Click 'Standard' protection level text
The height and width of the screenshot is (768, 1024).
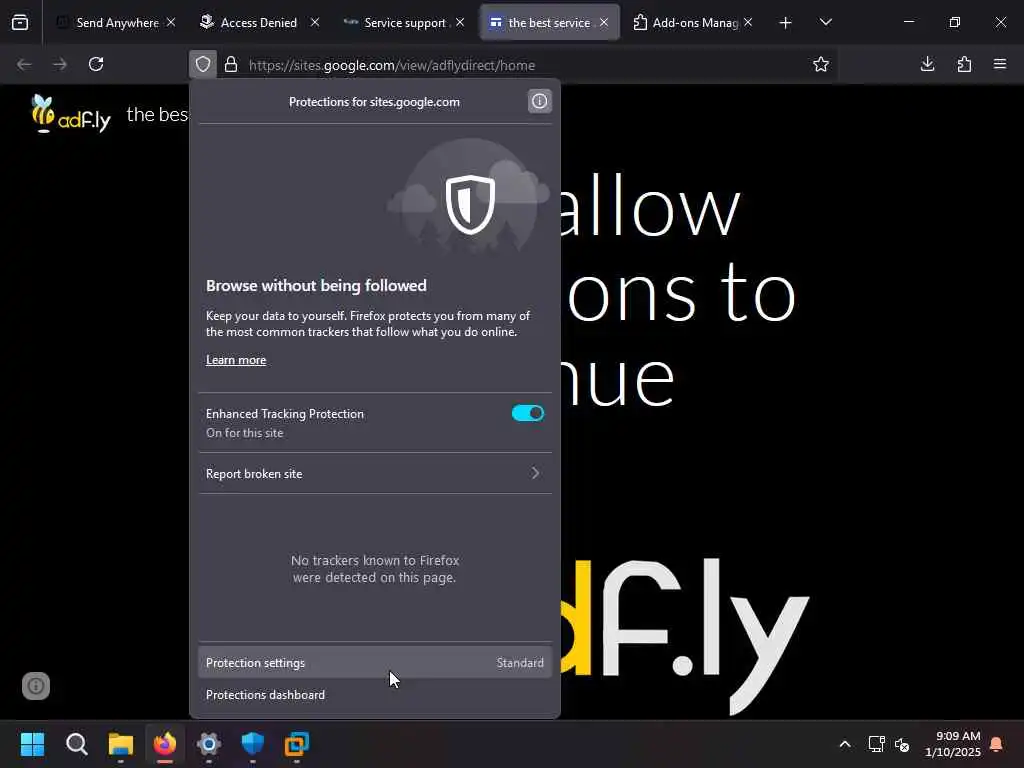pos(520,663)
